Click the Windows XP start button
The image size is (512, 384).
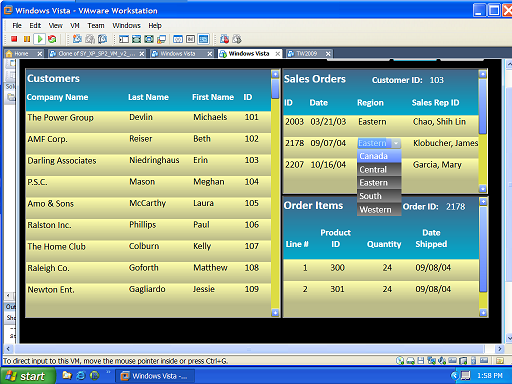27,376
